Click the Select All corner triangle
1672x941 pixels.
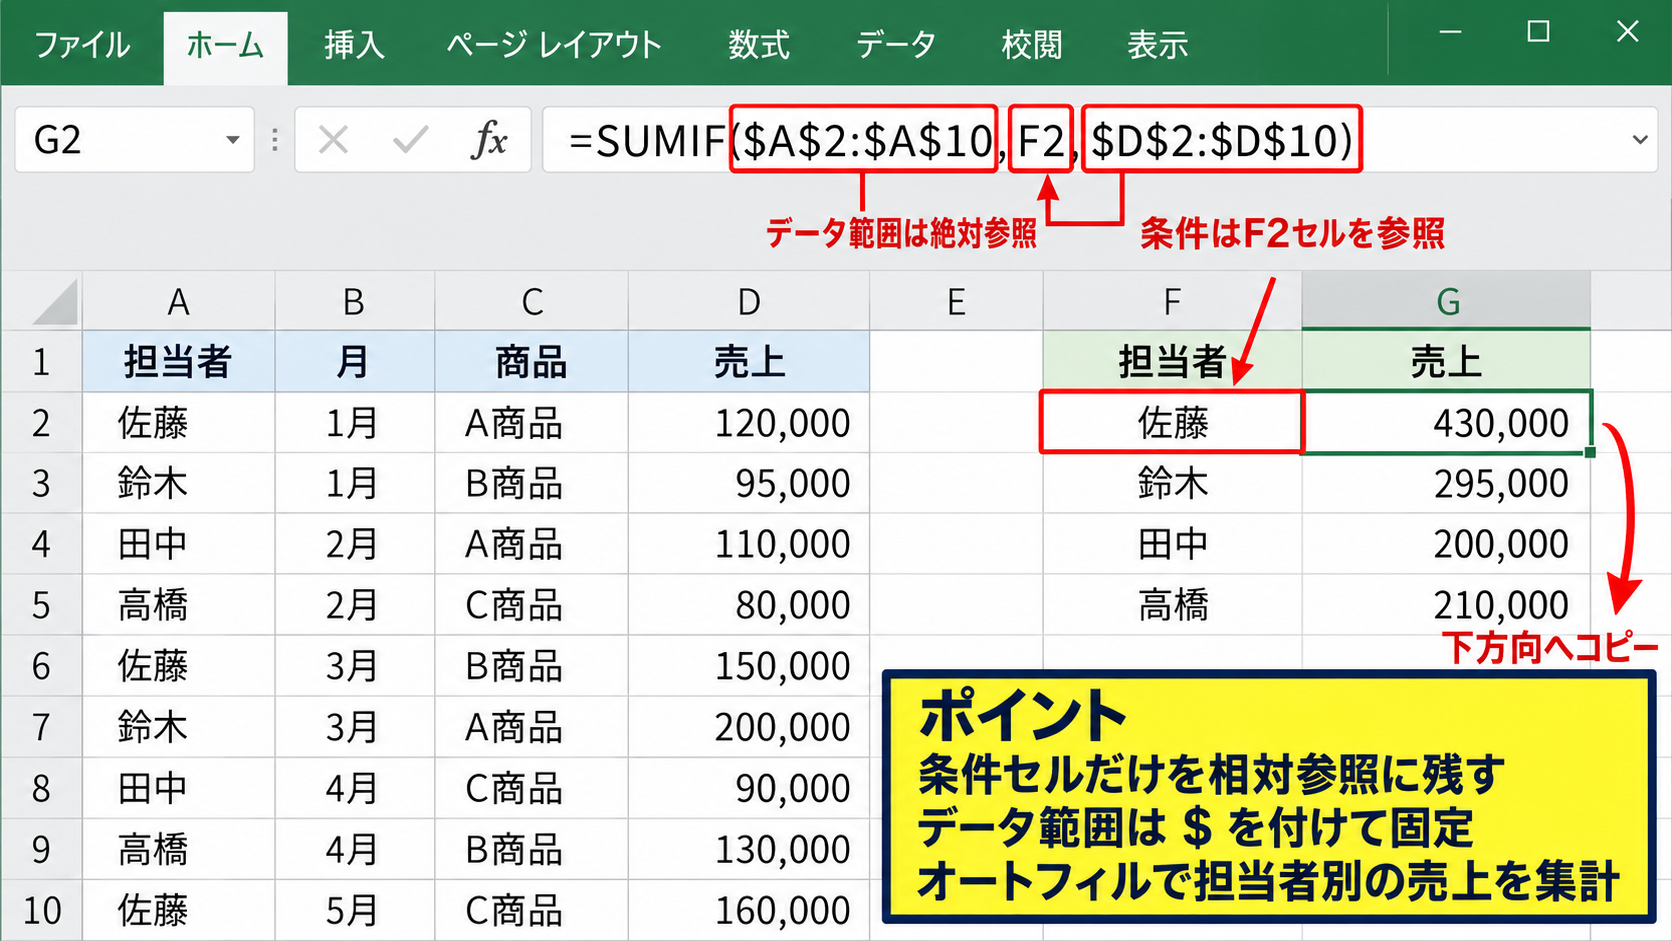(x=55, y=302)
